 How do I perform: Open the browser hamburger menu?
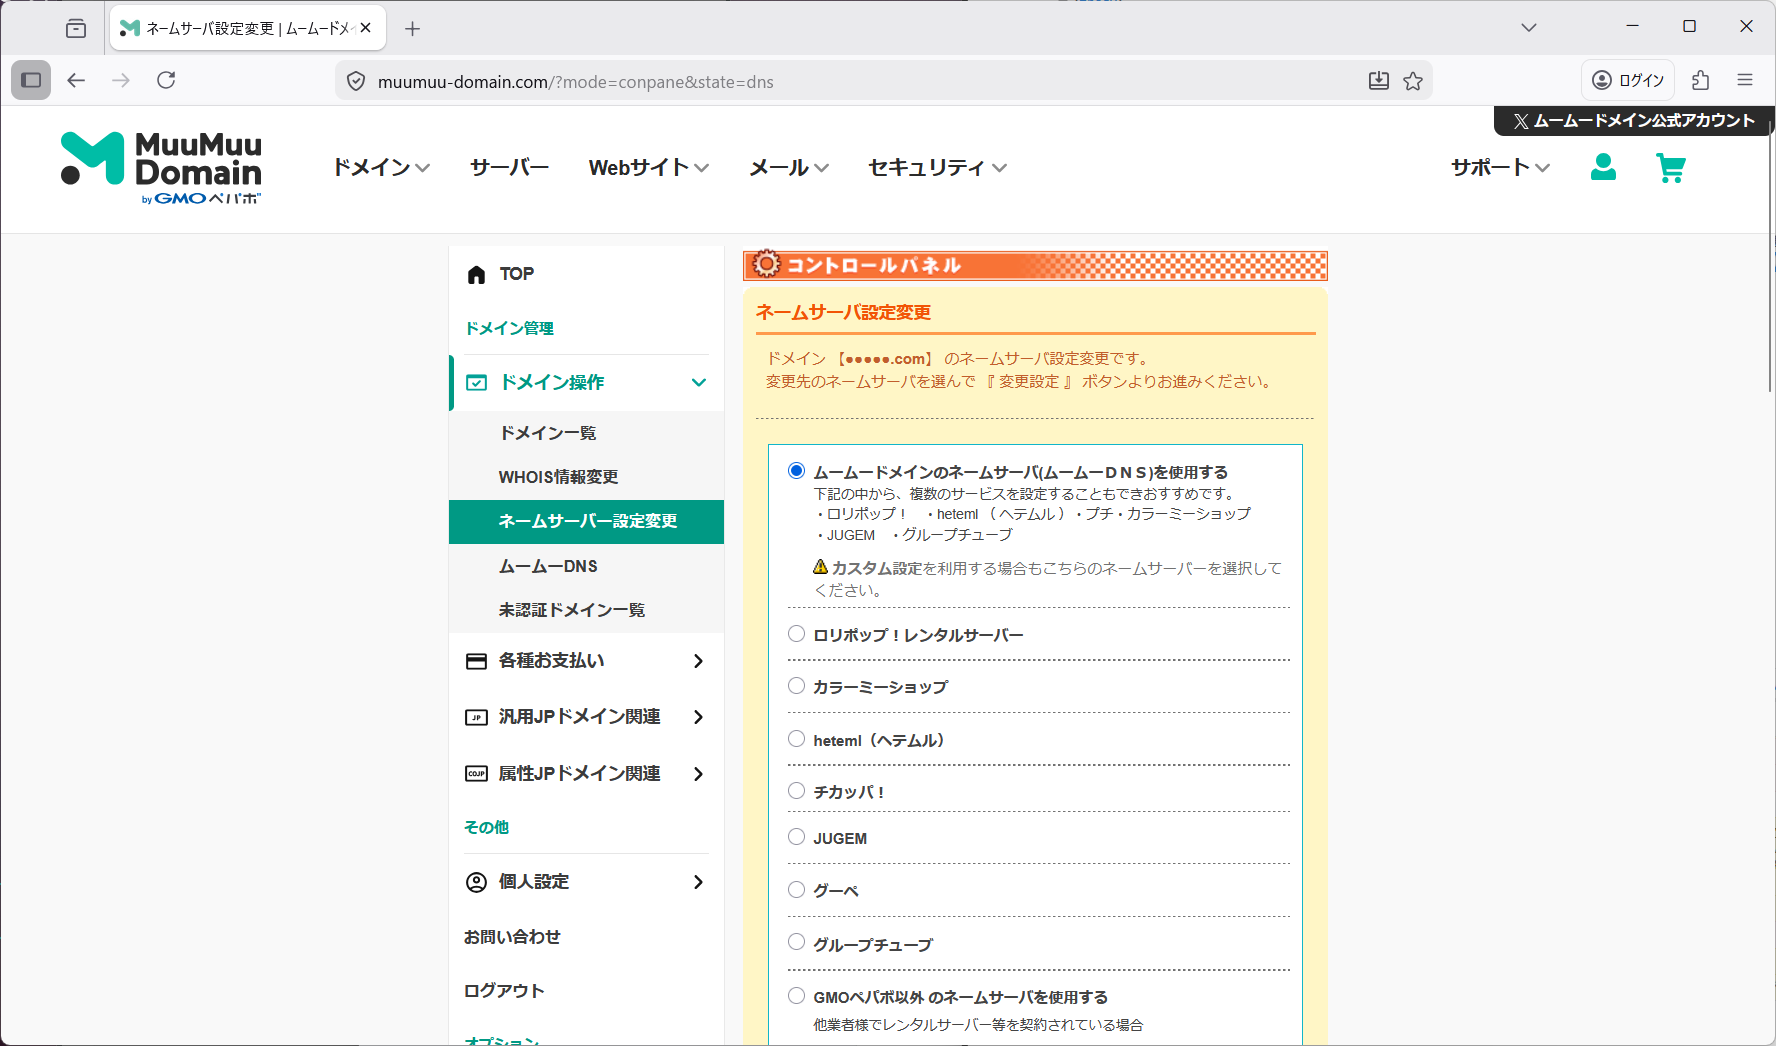(1745, 80)
